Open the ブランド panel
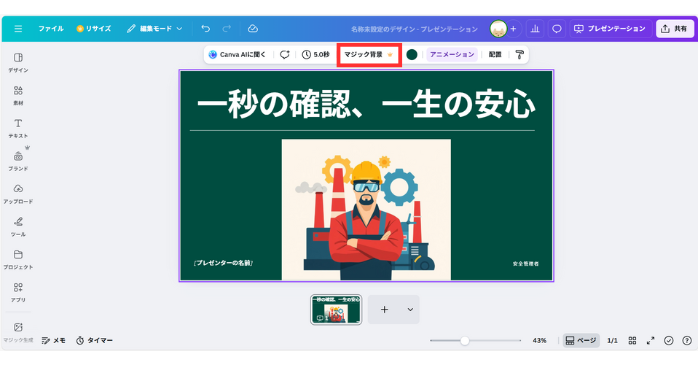This screenshot has height=365, width=698. (x=18, y=161)
